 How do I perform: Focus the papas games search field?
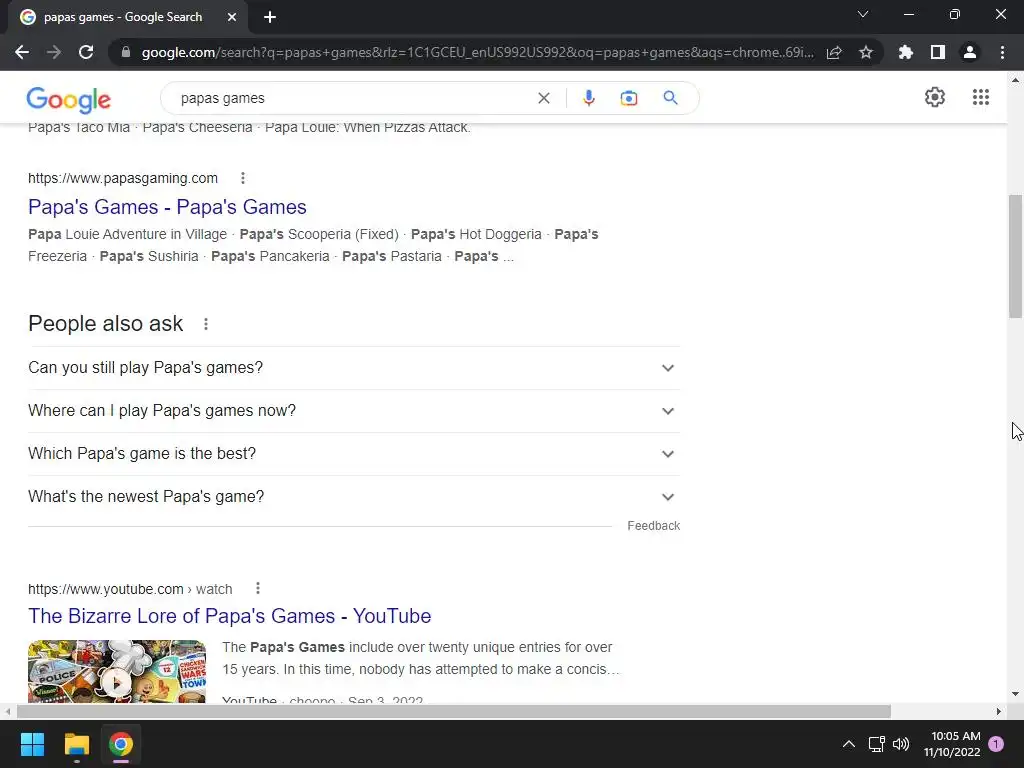click(353, 98)
